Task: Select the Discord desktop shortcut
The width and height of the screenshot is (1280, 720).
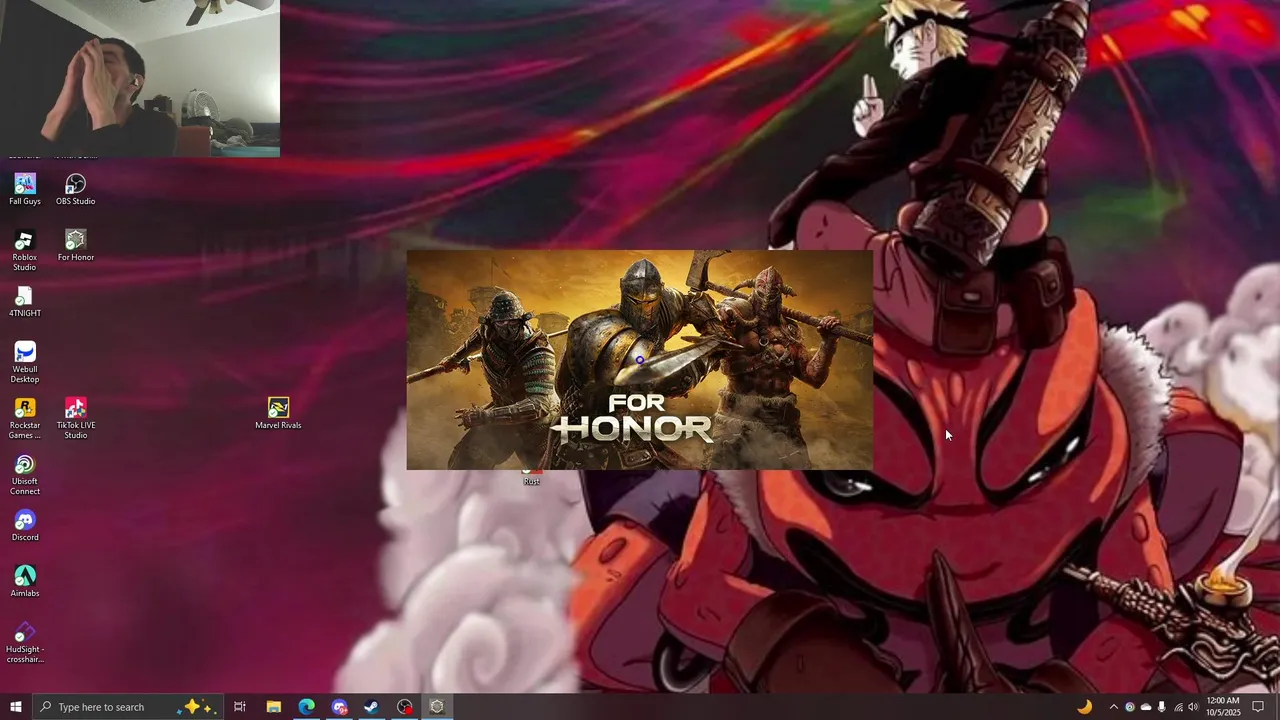Action: (25, 525)
